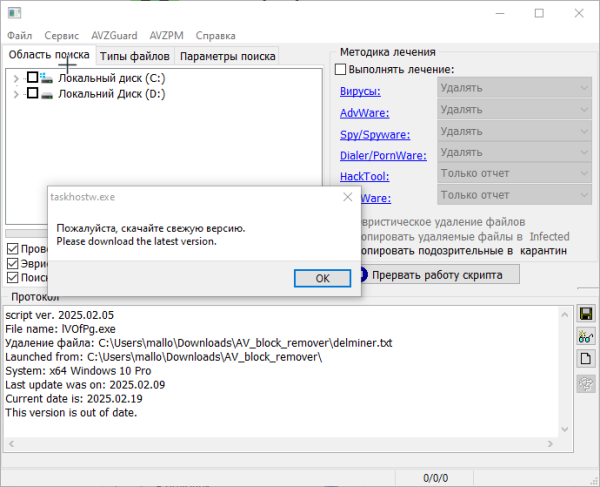This screenshot has width=600, height=487.
Task: Tick the Локальный диск (C:) checkbox
Action: 33,77
